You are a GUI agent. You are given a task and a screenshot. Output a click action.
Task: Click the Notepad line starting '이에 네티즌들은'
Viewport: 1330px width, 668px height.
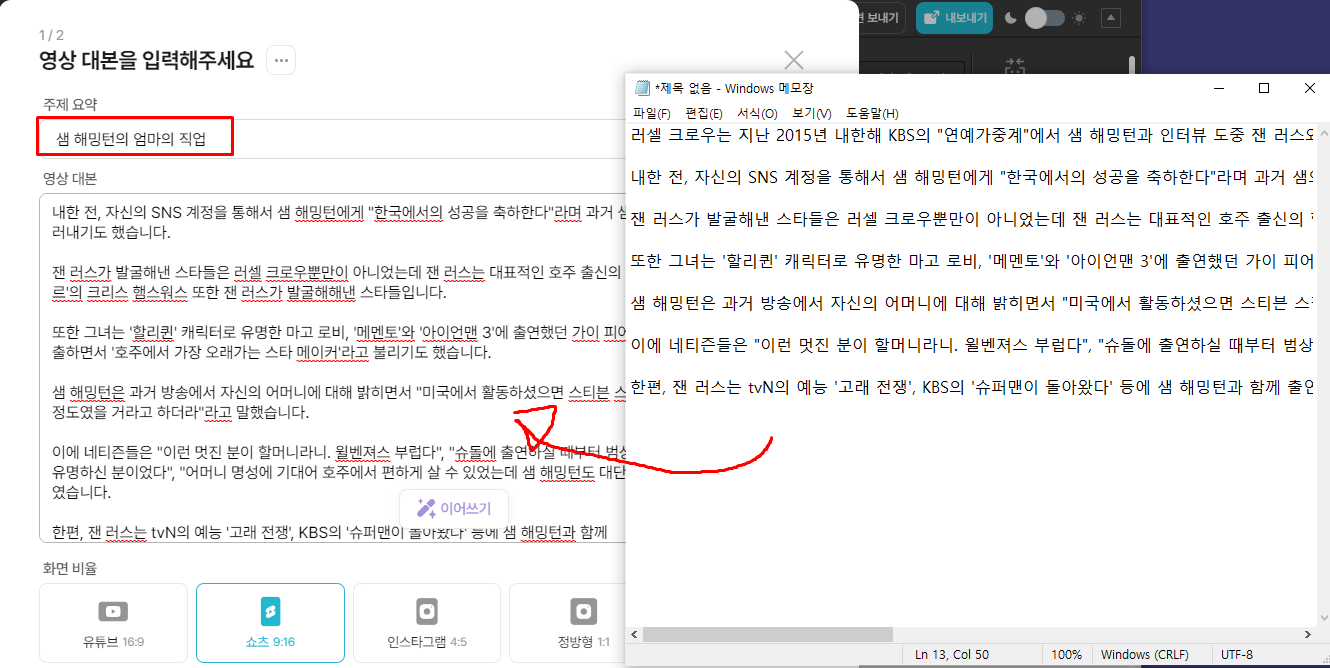[x=971, y=343]
